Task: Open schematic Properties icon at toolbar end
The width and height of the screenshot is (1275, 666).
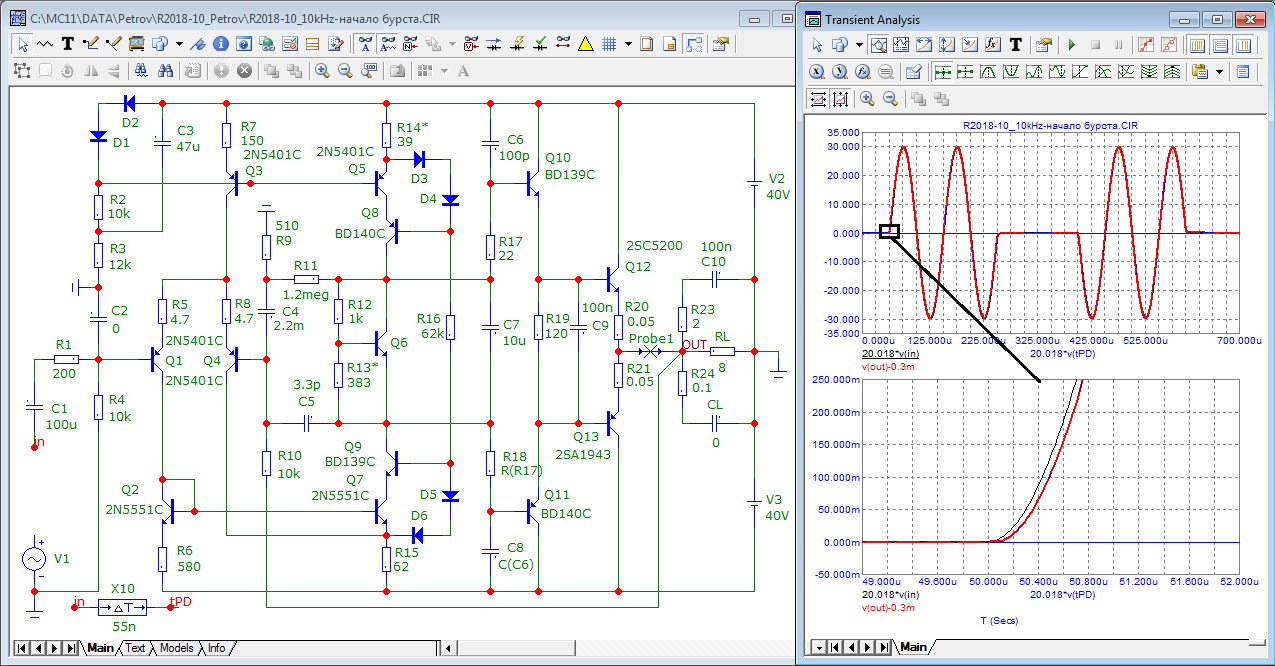Action: point(720,44)
